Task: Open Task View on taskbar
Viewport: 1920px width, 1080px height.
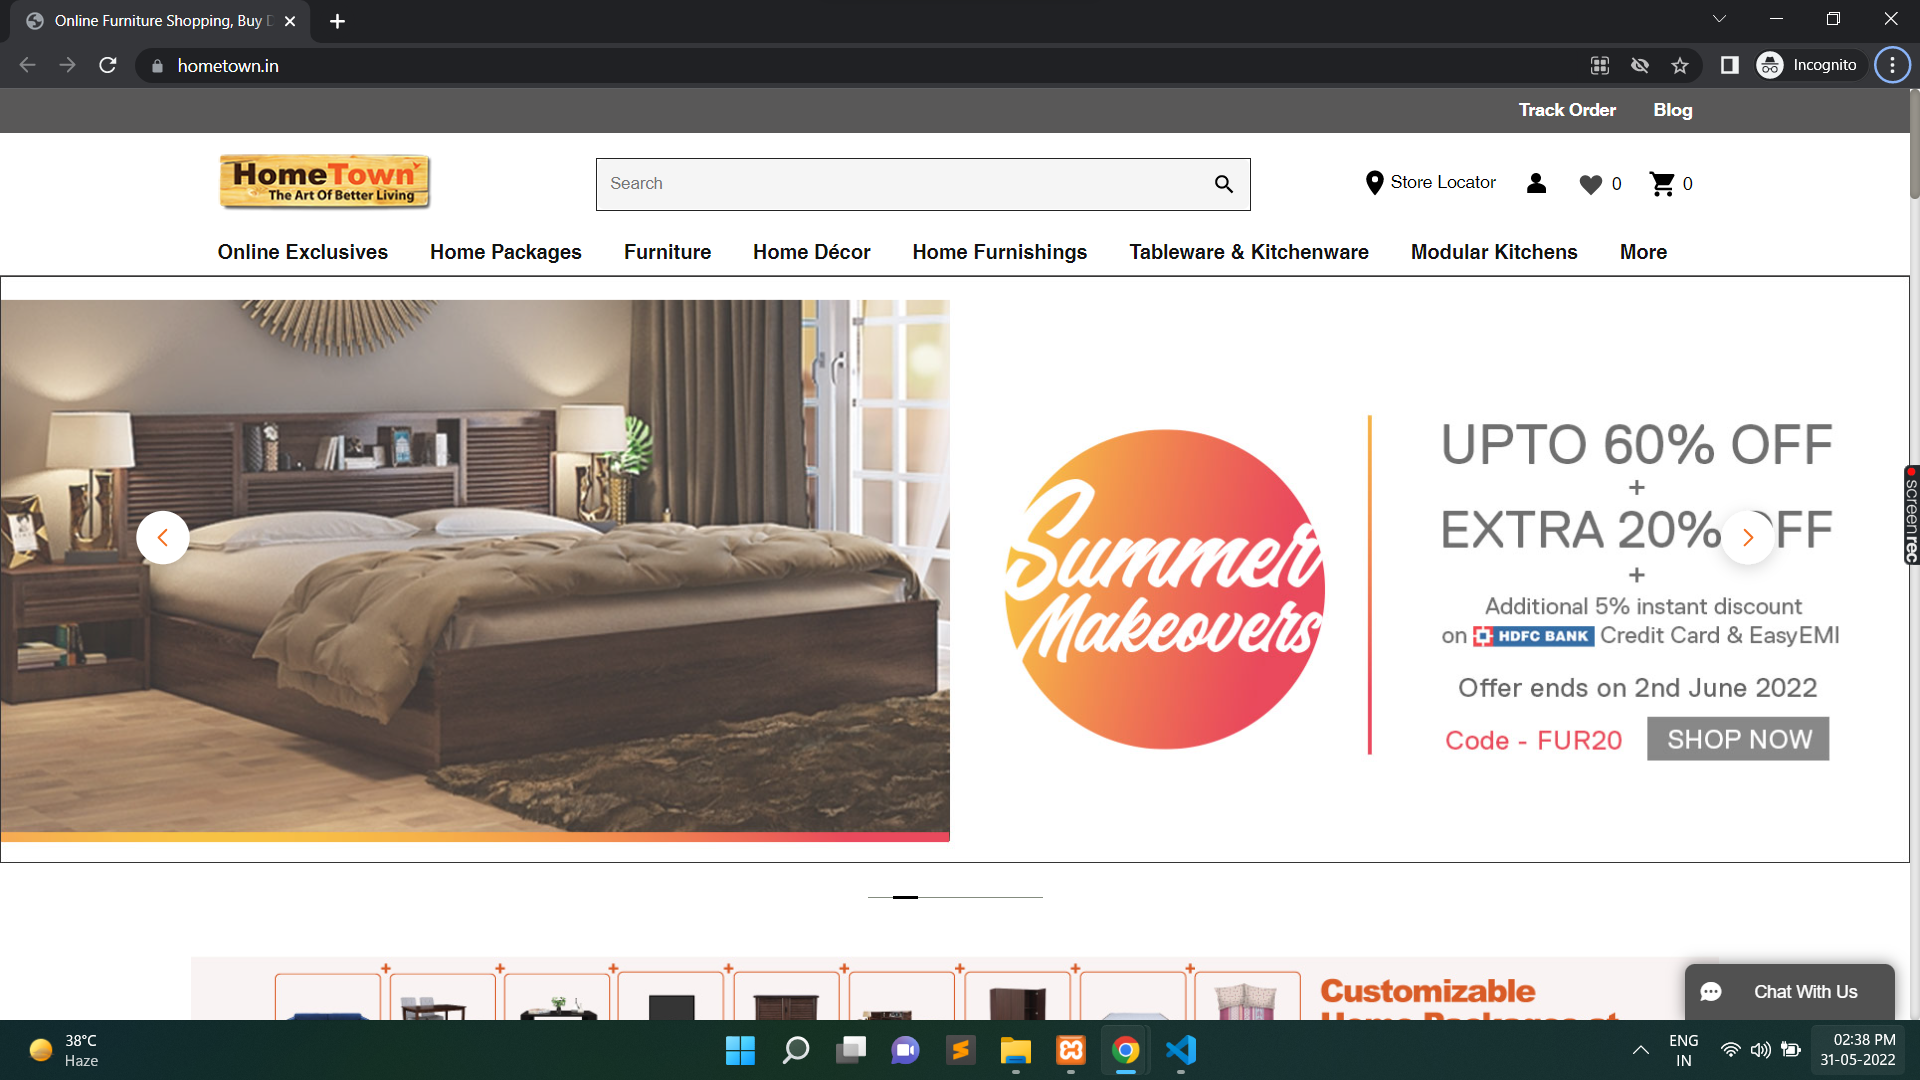Action: (851, 1050)
